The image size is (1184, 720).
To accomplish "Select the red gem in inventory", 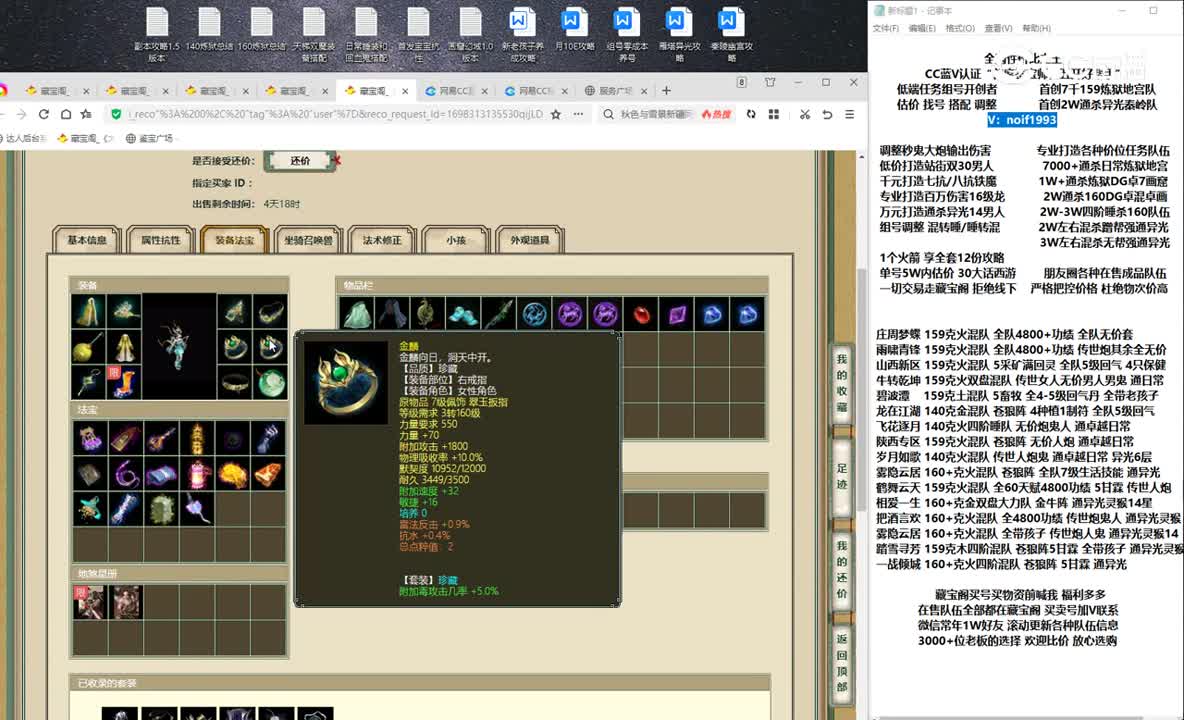I will (x=641, y=314).
